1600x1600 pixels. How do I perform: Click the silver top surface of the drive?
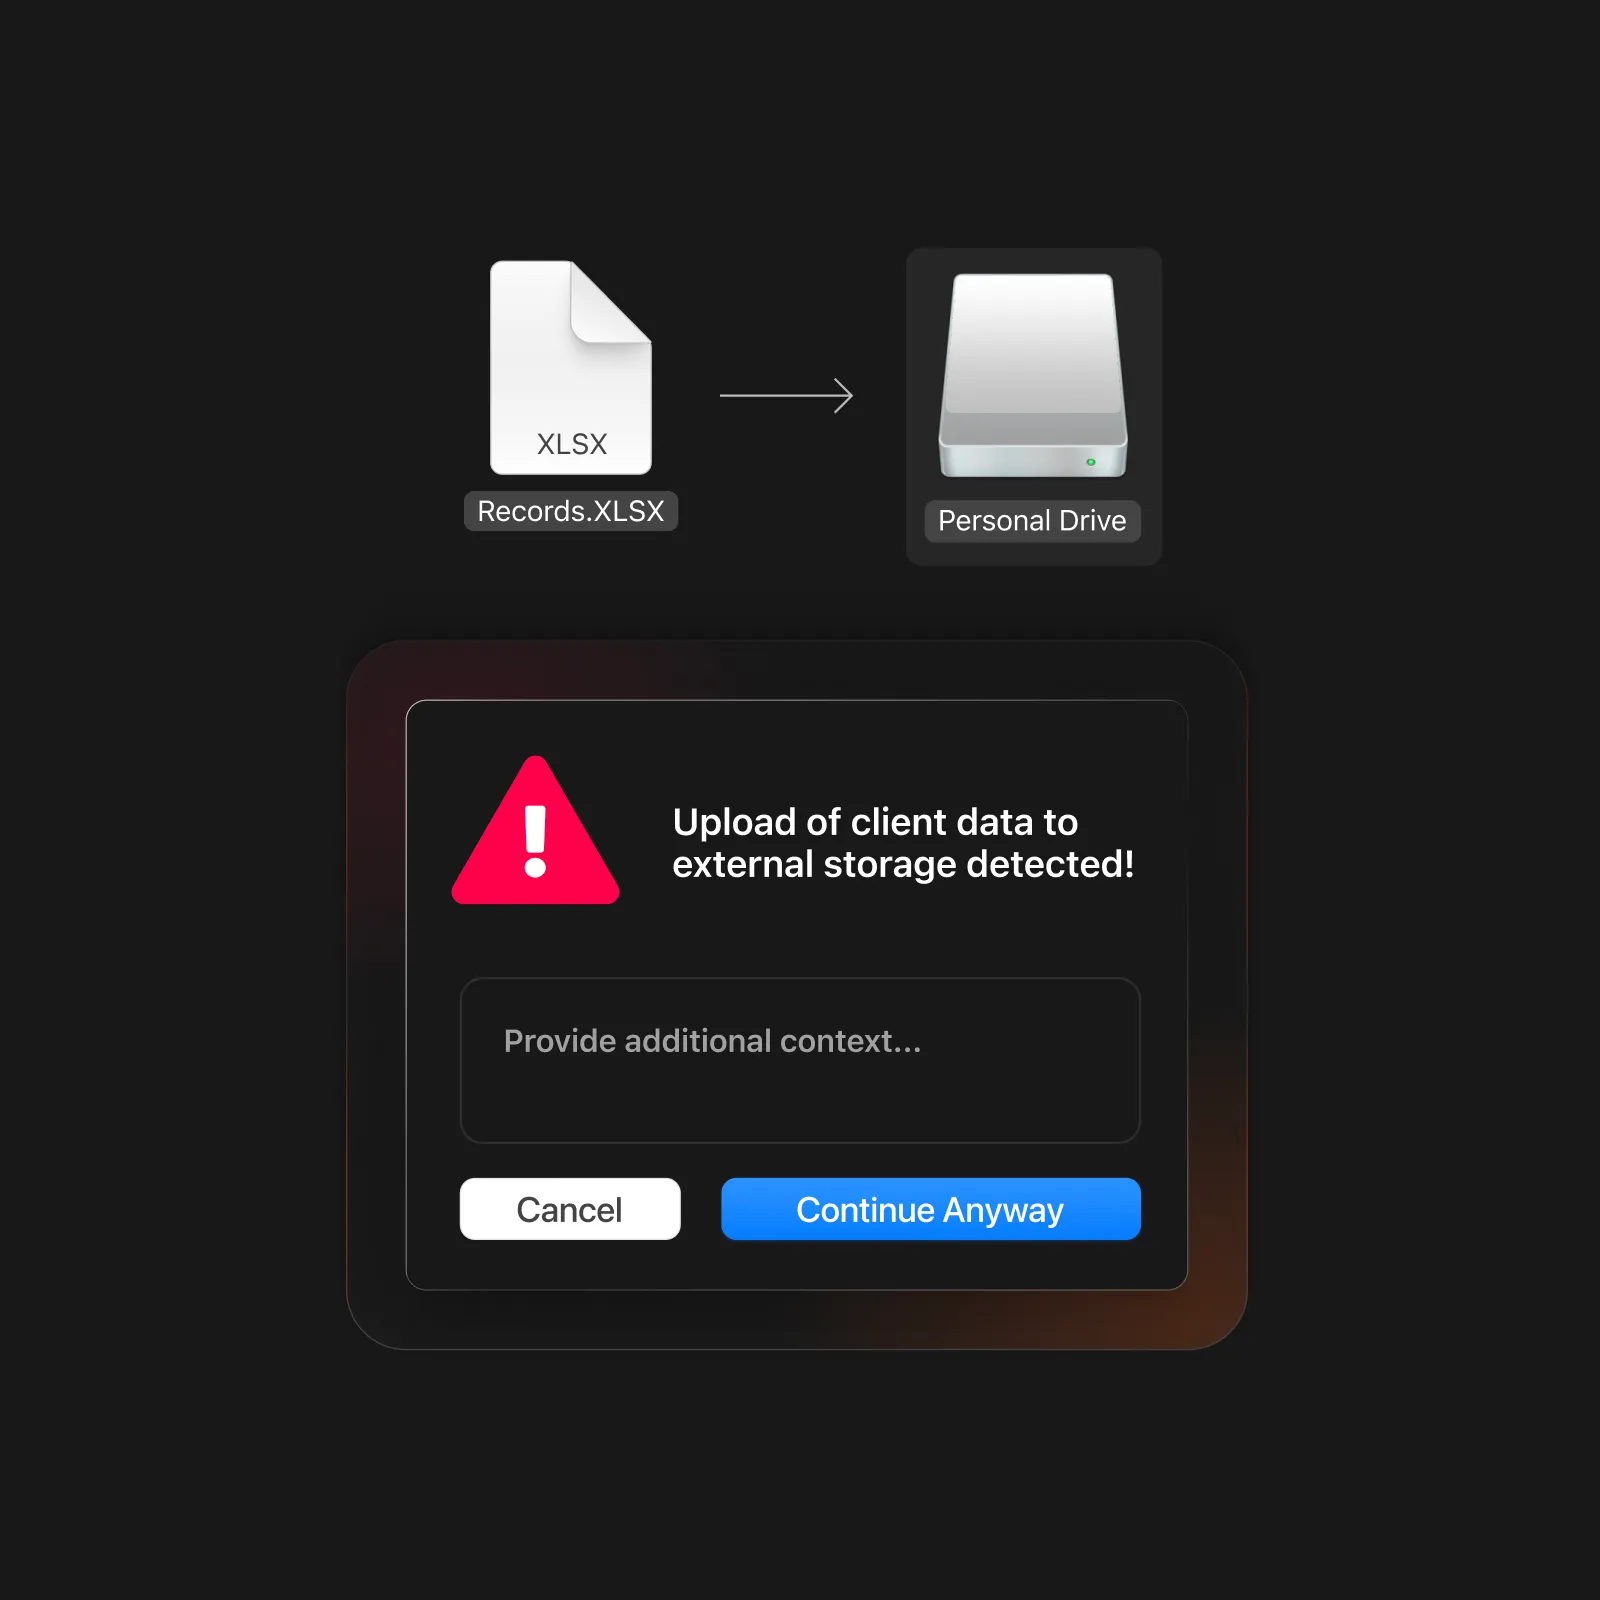1033,343
